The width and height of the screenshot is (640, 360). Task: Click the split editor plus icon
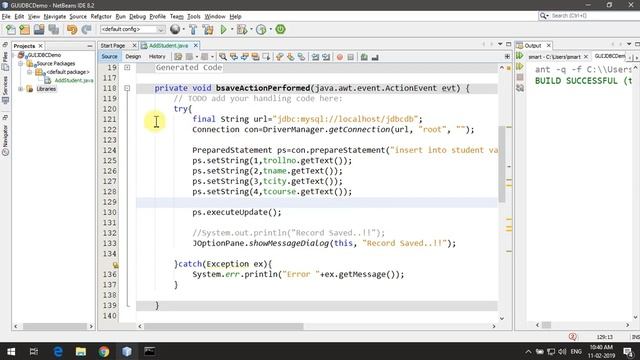[507, 57]
